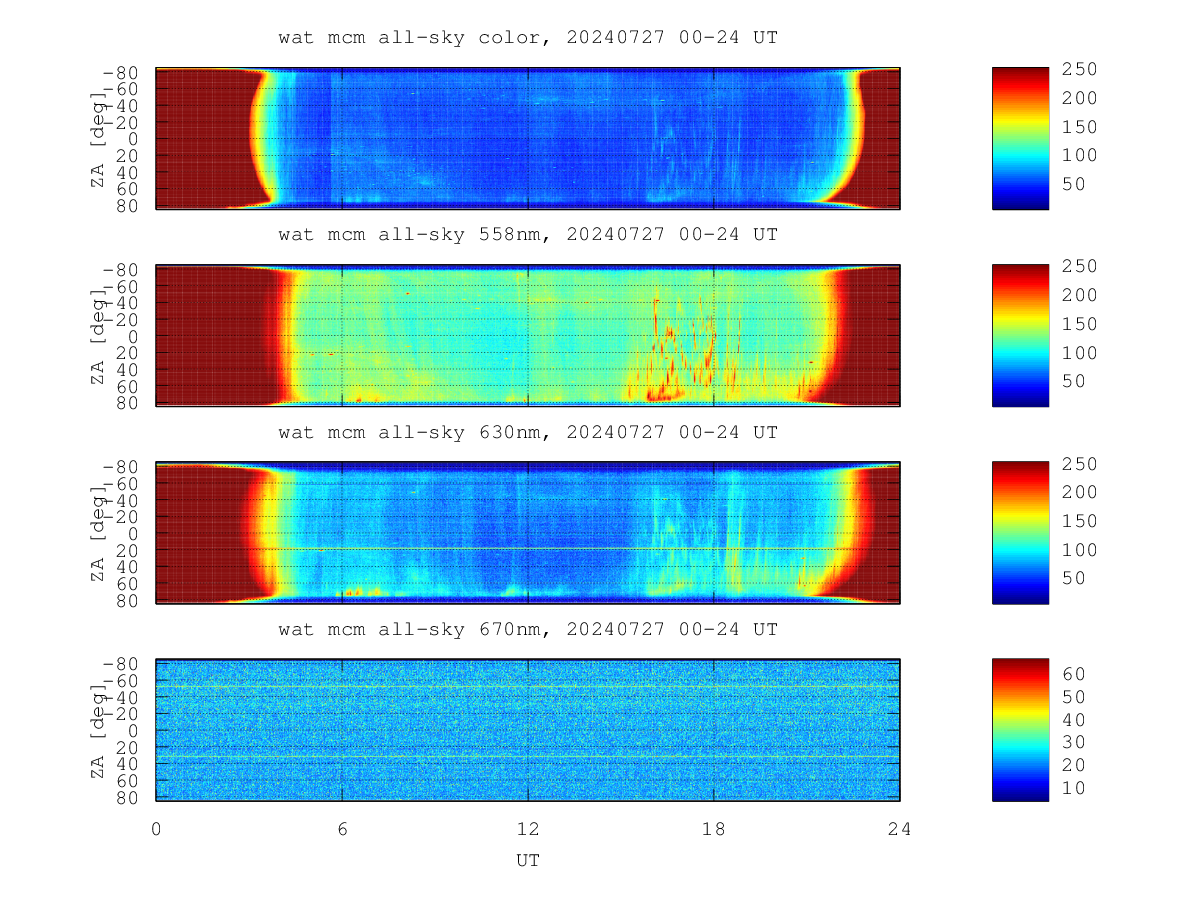Click '10' on the 670nm colorbar

1074,788
